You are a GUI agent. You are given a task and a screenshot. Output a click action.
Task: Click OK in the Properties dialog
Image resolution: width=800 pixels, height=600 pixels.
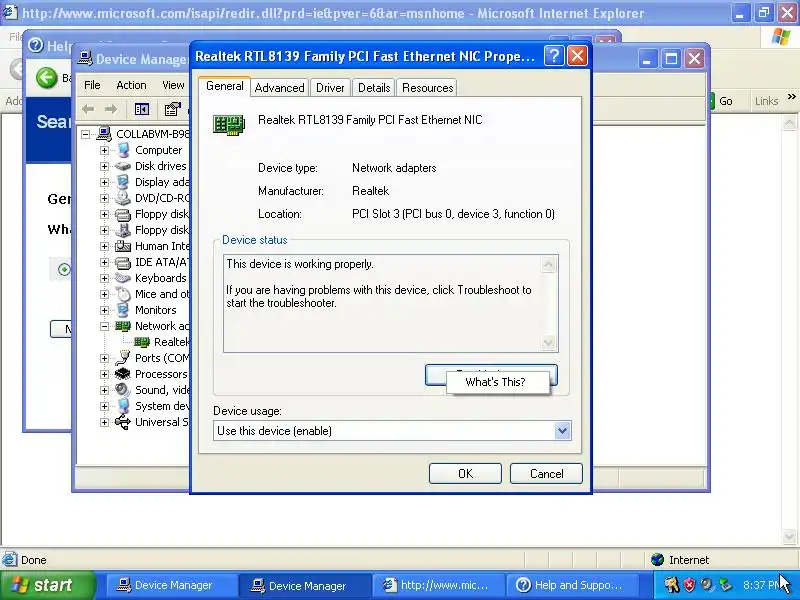(465, 473)
